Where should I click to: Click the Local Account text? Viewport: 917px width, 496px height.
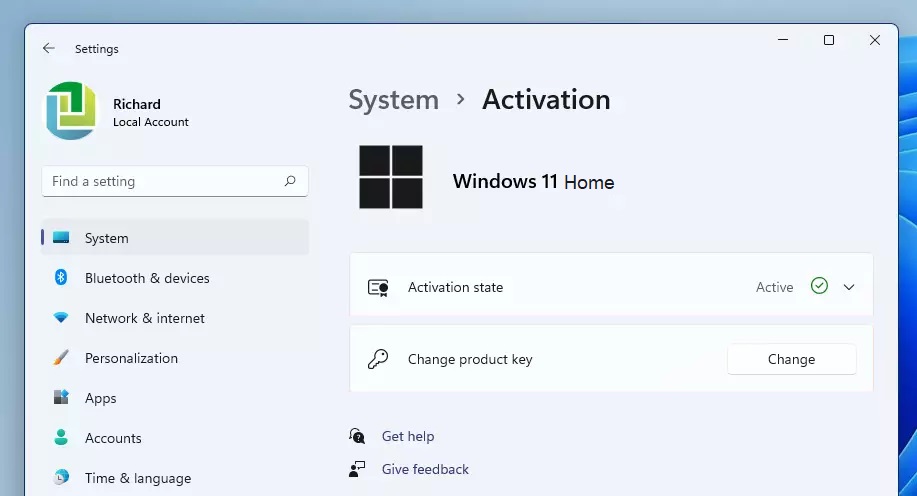point(151,122)
